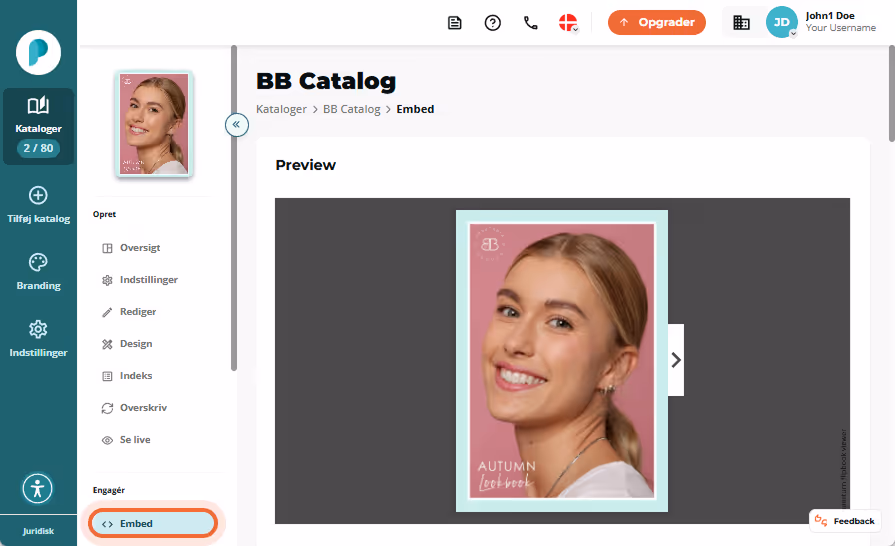Click the Embed breadcrumb item

[x=416, y=109]
